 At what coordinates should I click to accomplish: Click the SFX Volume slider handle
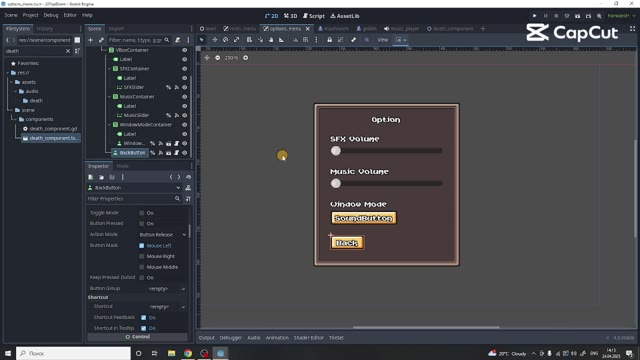pyautogui.click(x=336, y=151)
